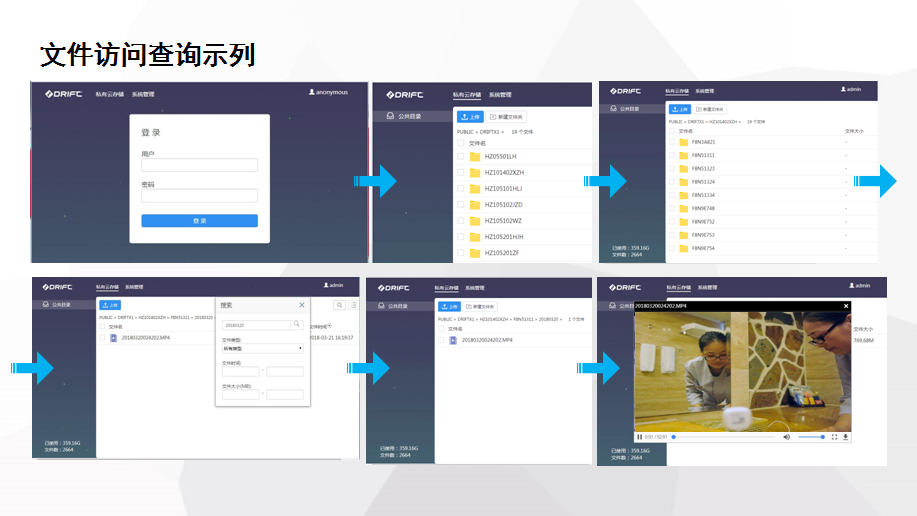Tick checkbox beside HZ105102WZ folder

pyautogui.click(x=460, y=221)
